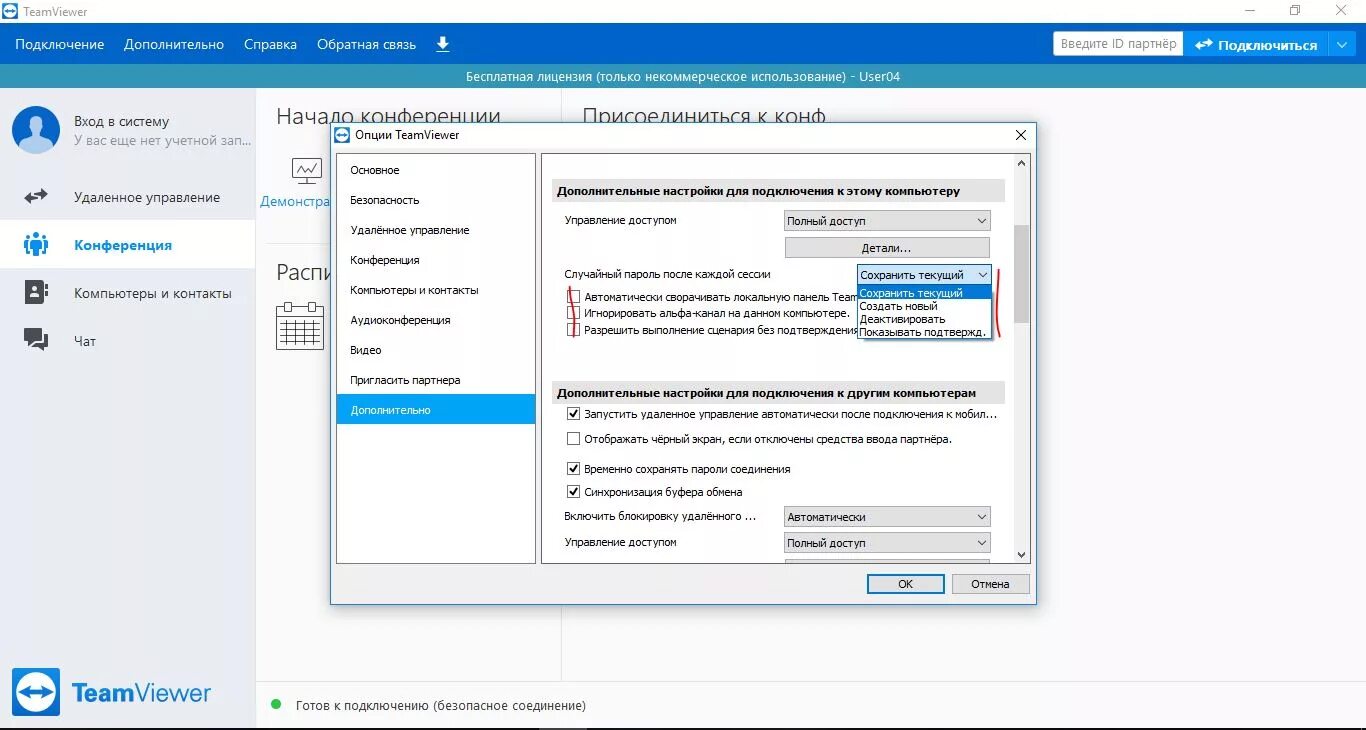
Task: Confirm options with OK button
Action: click(x=906, y=584)
